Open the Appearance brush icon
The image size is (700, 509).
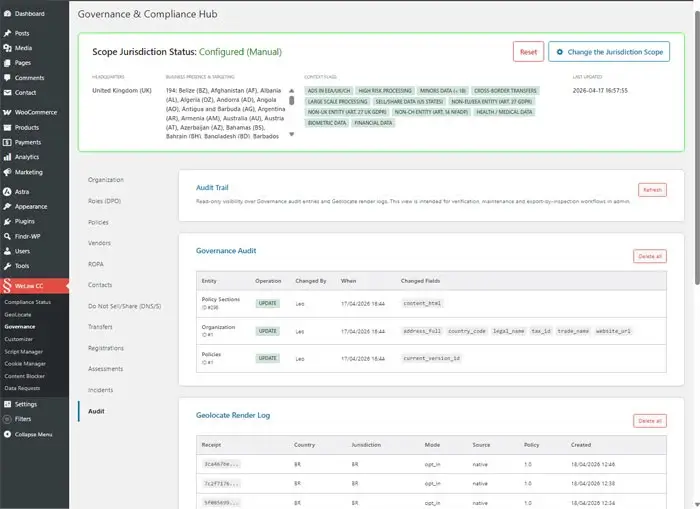tap(7, 206)
